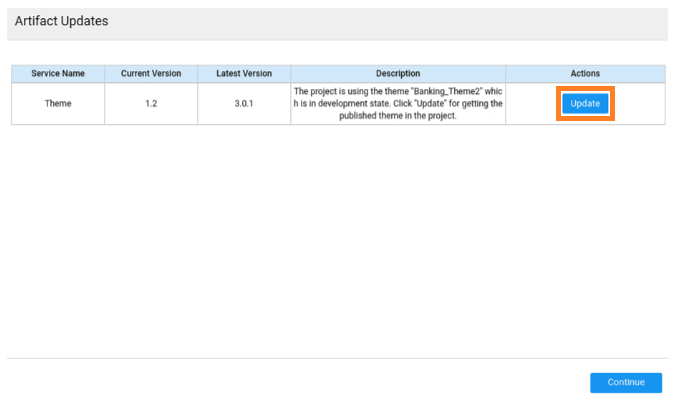Screen dimensions: 676x408
Task: Click the current version value 1.2
Action: click(x=150, y=104)
